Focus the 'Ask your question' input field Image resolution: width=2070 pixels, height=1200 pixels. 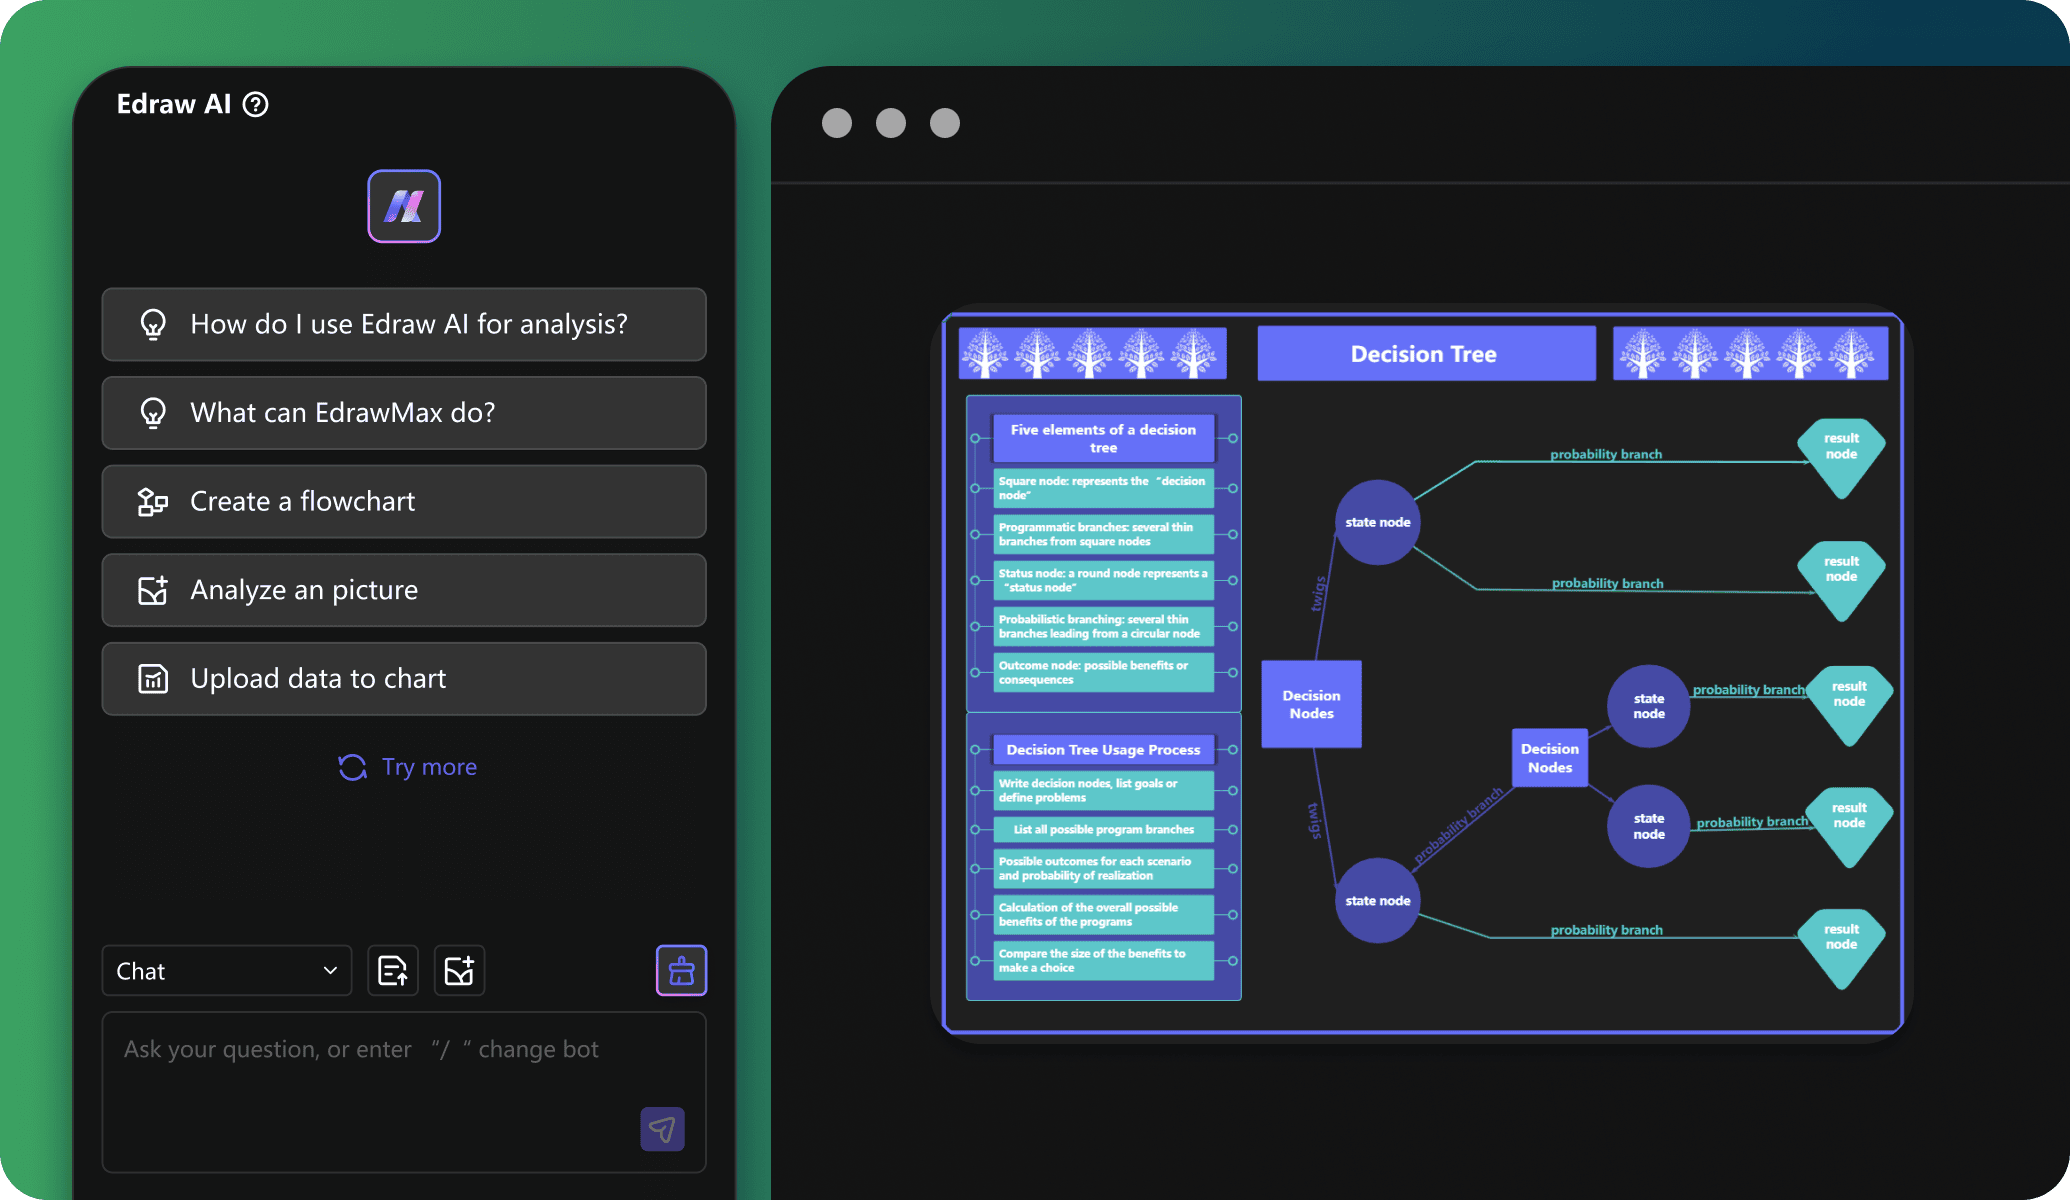click(404, 1092)
